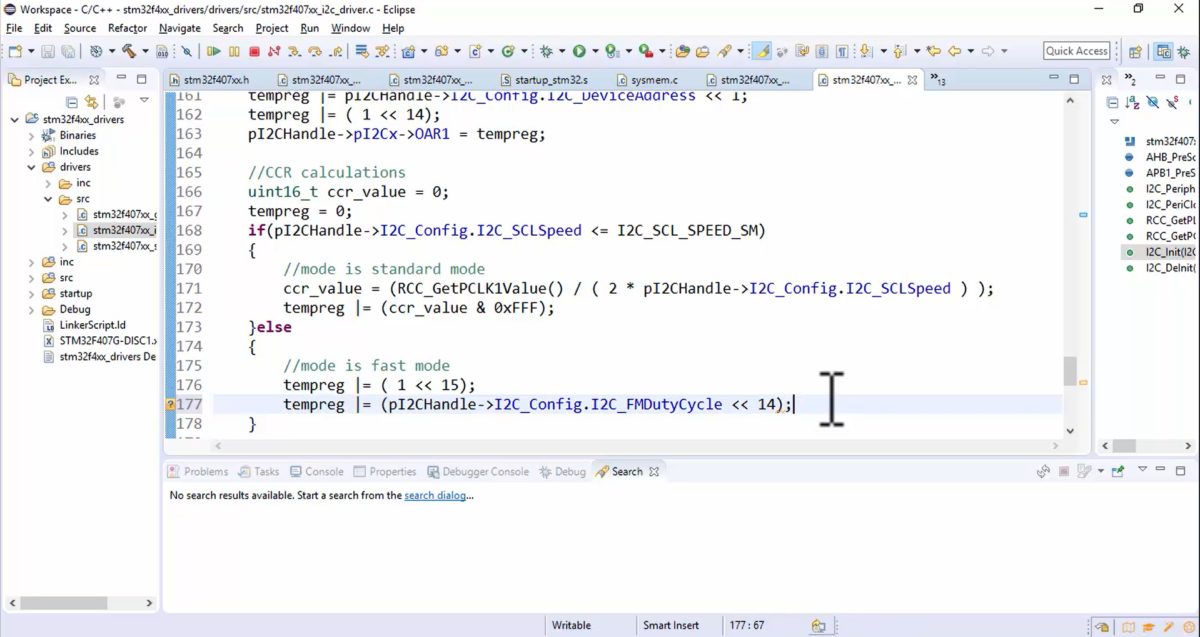Click the hammer Build icon
The image size is (1200, 637).
(129, 51)
